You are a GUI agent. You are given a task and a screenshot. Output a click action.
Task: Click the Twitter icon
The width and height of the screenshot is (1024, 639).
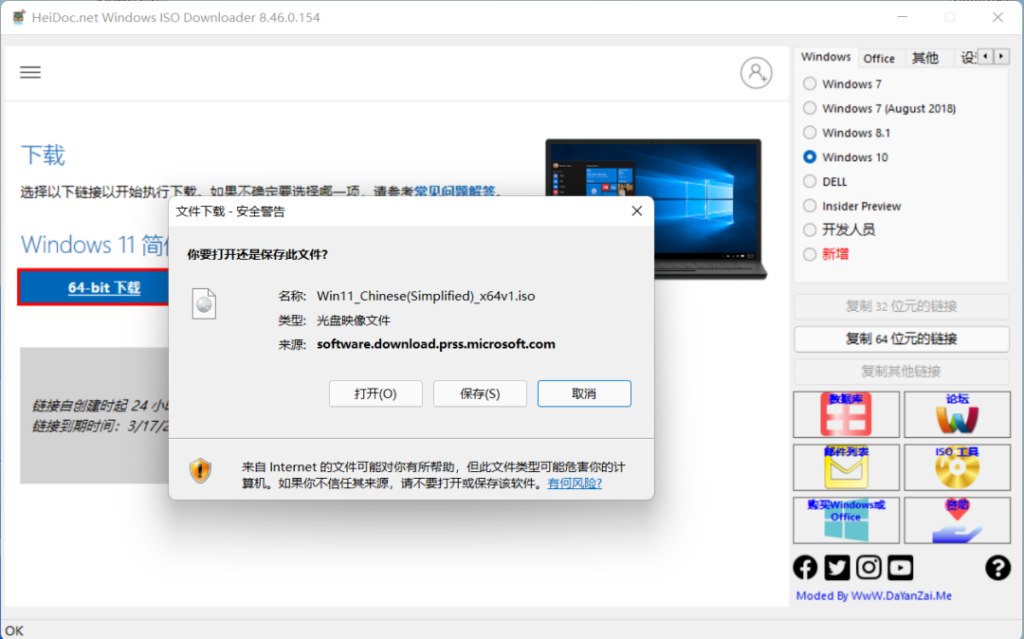pos(837,567)
